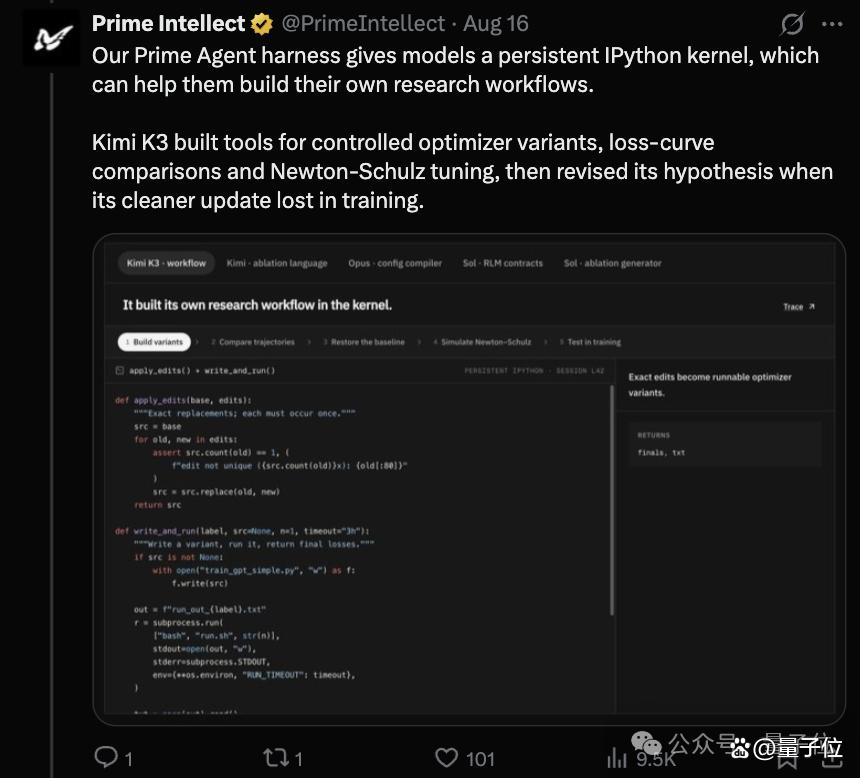Like the post with heart icon
The image size is (860, 778).
[x=446, y=758]
